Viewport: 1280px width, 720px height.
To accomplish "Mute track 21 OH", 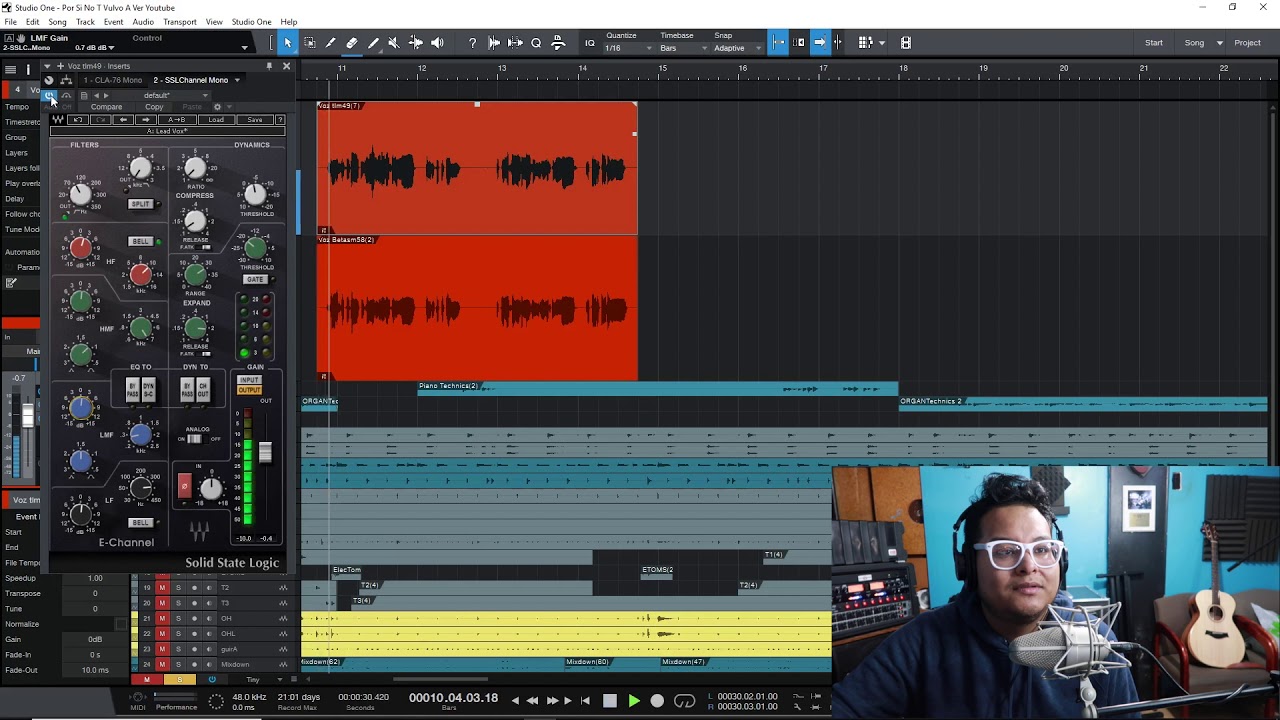I will [x=162, y=618].
